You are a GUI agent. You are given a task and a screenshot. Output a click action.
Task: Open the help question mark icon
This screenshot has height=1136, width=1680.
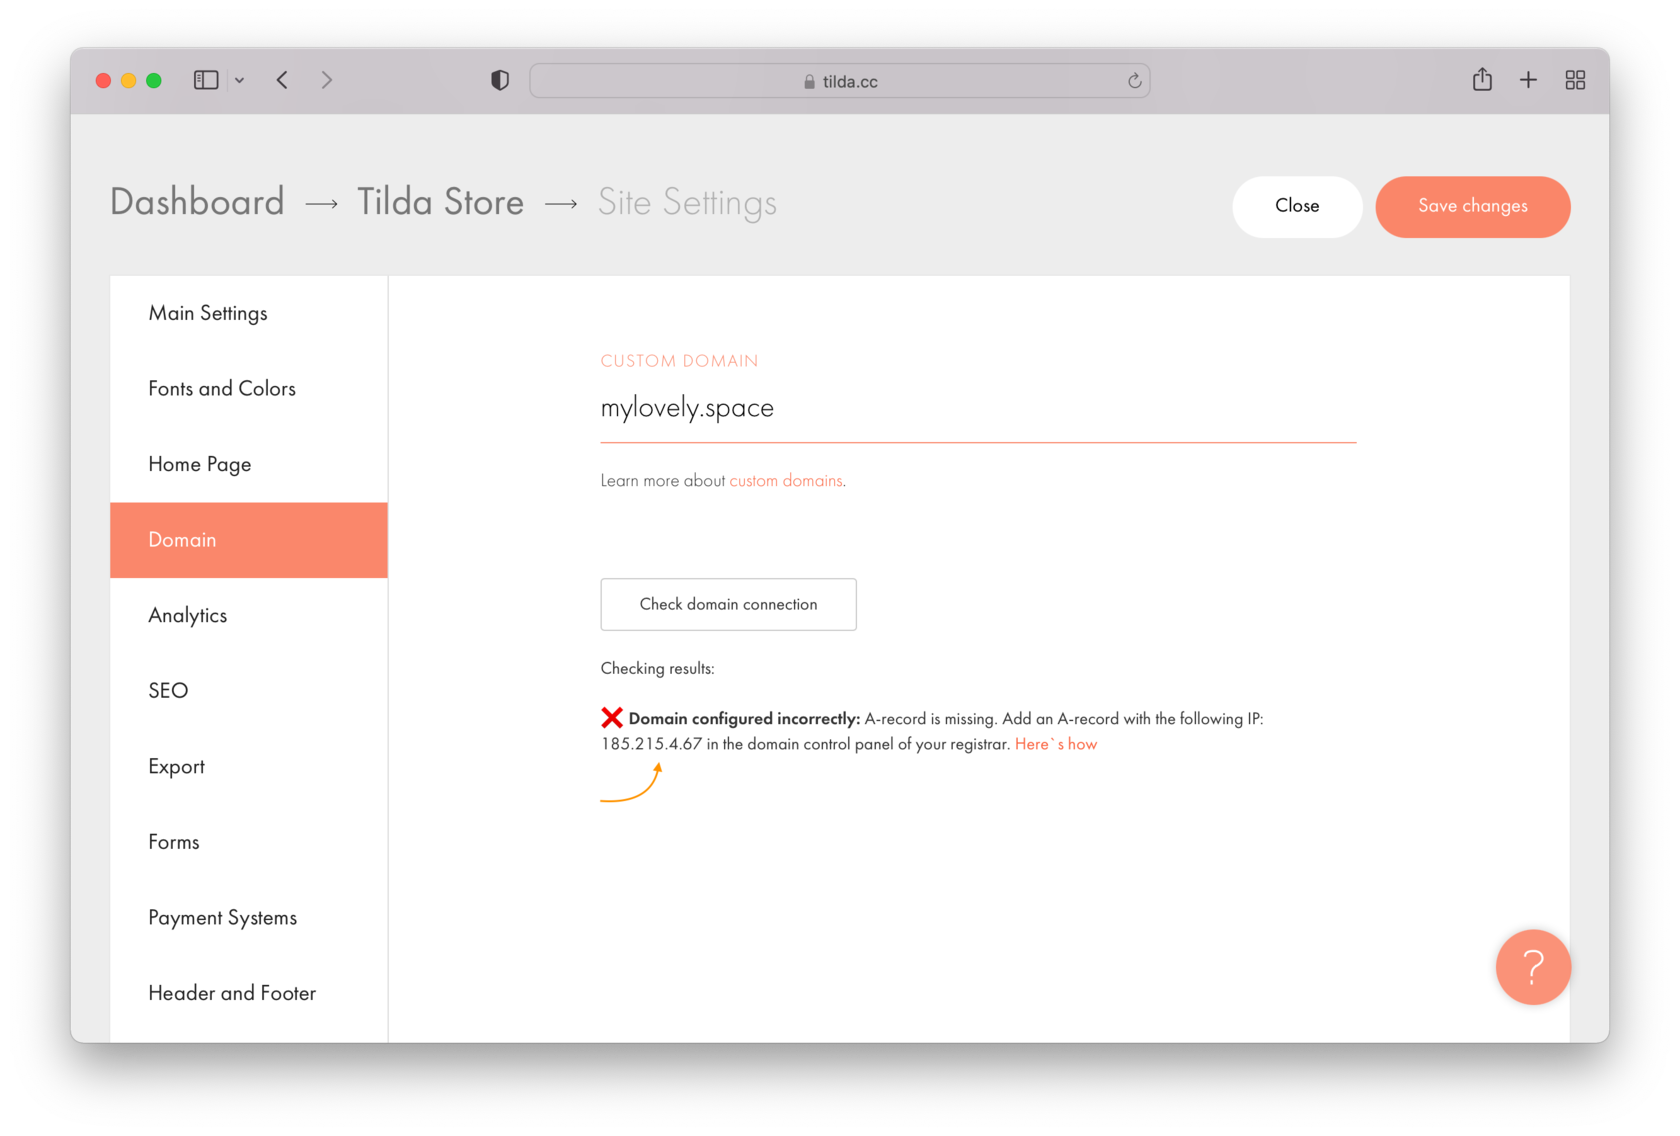[x=1533, y=967]
